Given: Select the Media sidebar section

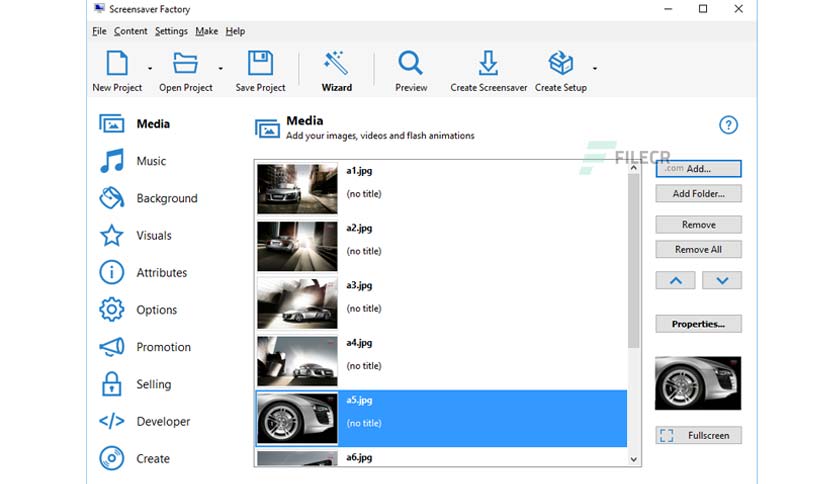Looking at the screenshot, I should pyautogui.click(x=135, y=124).
